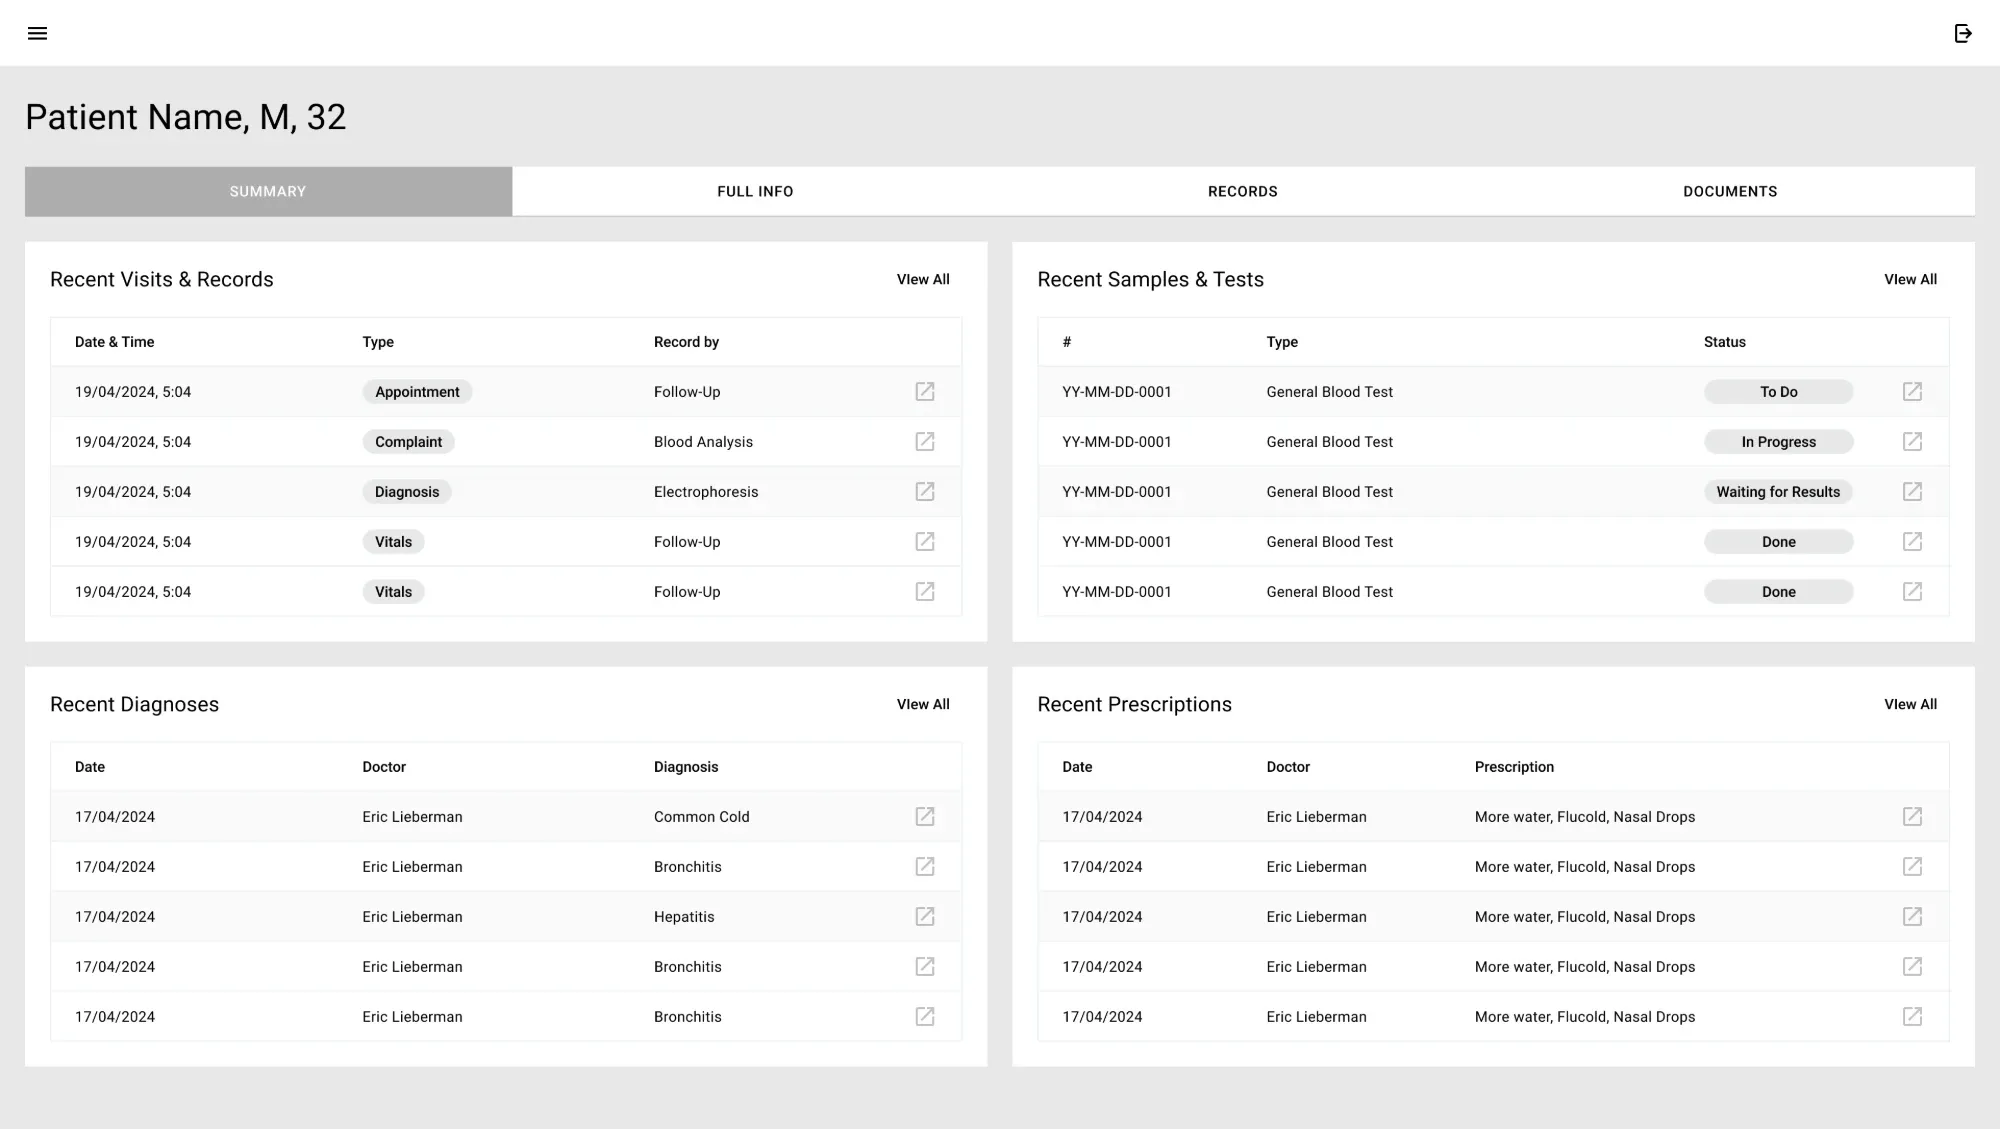The height and width of the screenshot is (1129, 2000).
Task: Open the Common Cold diagnosis icon
Action: coord(925,816)
